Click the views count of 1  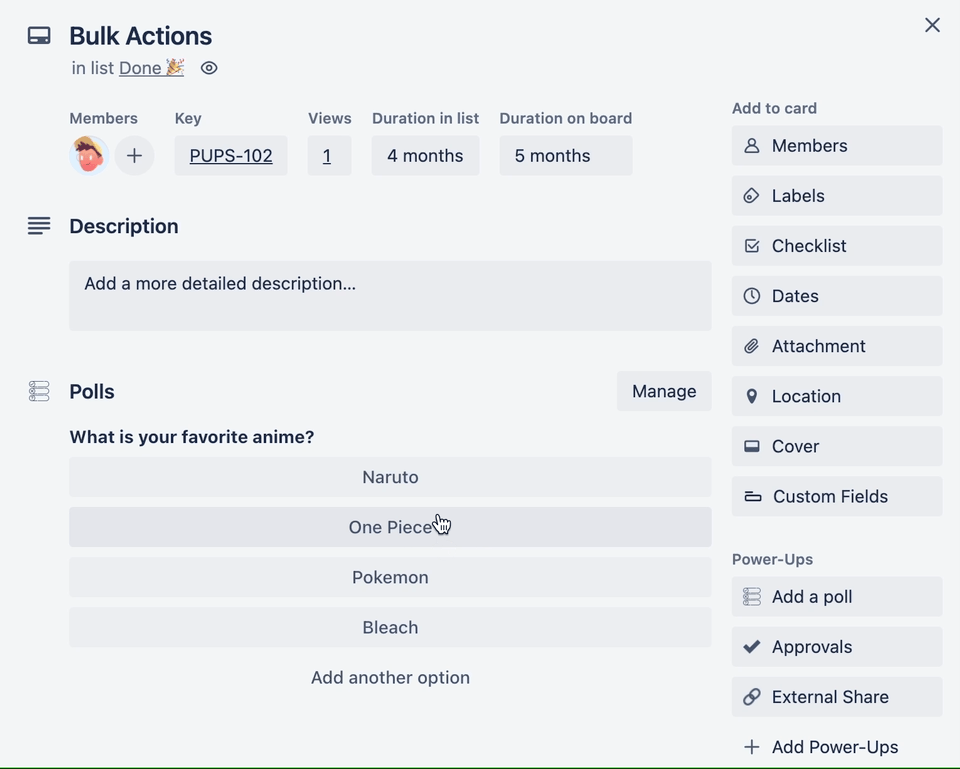[327, 156]
